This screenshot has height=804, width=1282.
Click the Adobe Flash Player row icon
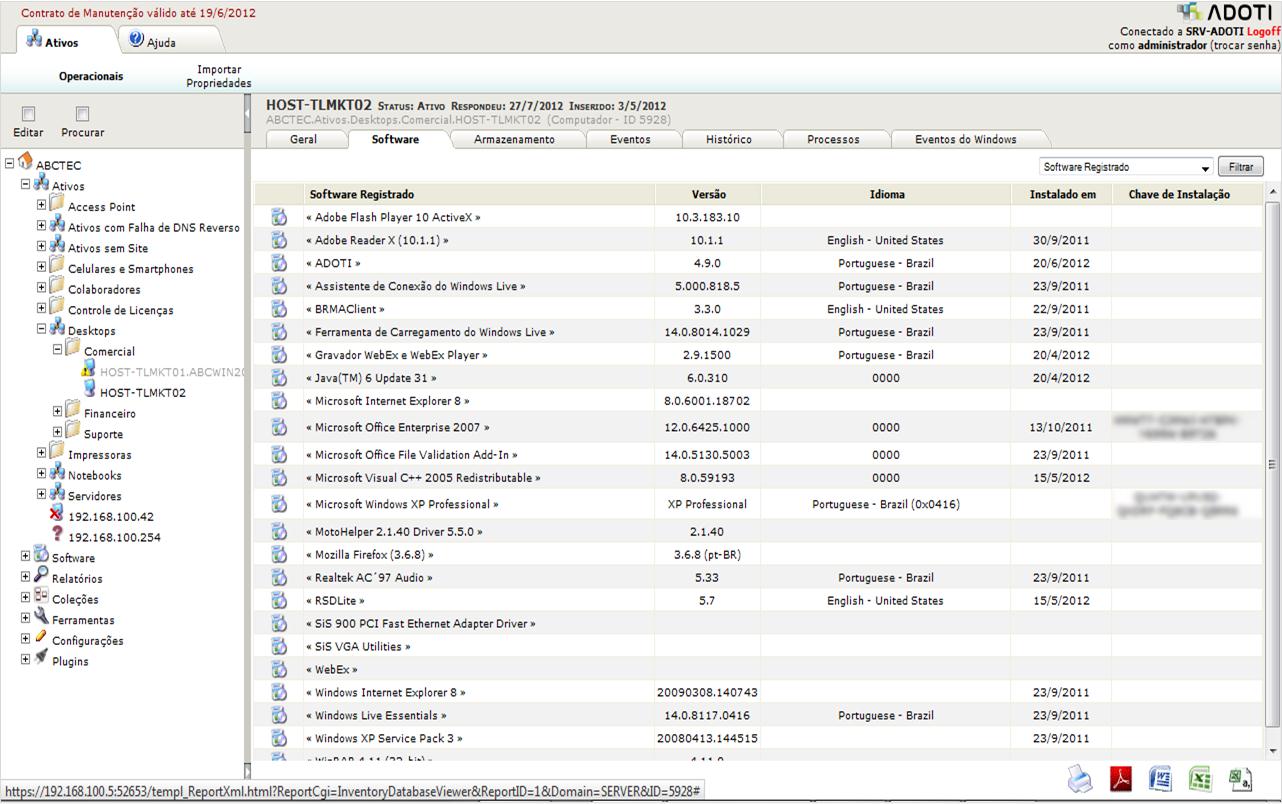[279, 217]
